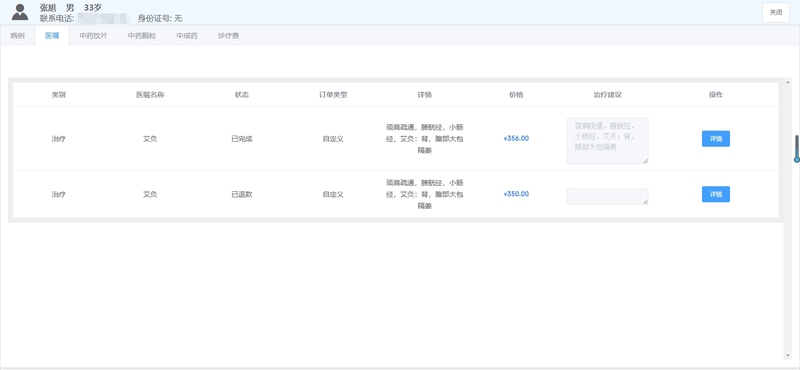Click the 已退款 status cell
Image resolution: width=800 pixels, height=370 pixels.
[x=242, y=194]
